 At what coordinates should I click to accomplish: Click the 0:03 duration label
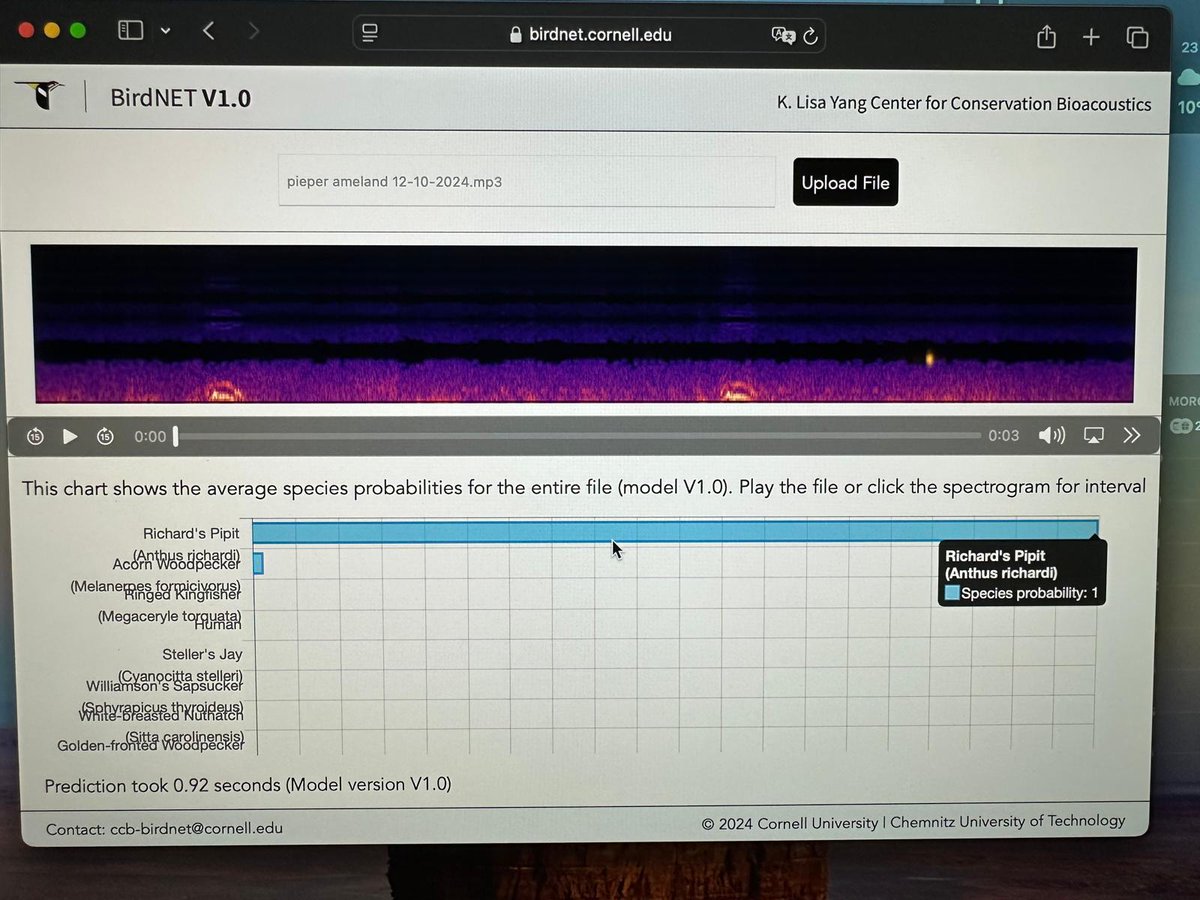point(1004,435)
